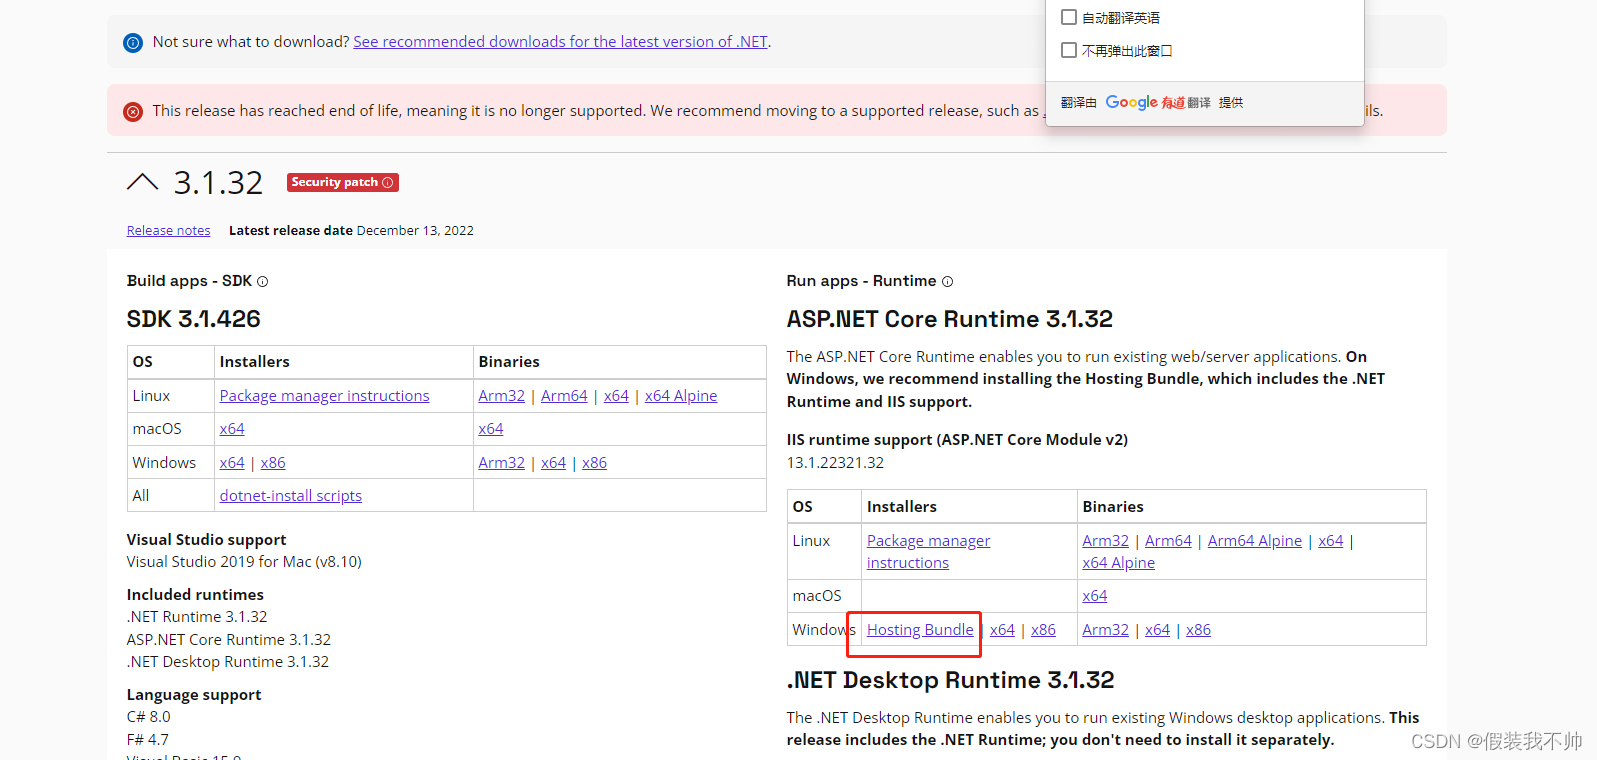Open ASP.NET Runtime Linux Package manager instructions
The width and height of the screenshot is (1597, 760).
[928, 552]
